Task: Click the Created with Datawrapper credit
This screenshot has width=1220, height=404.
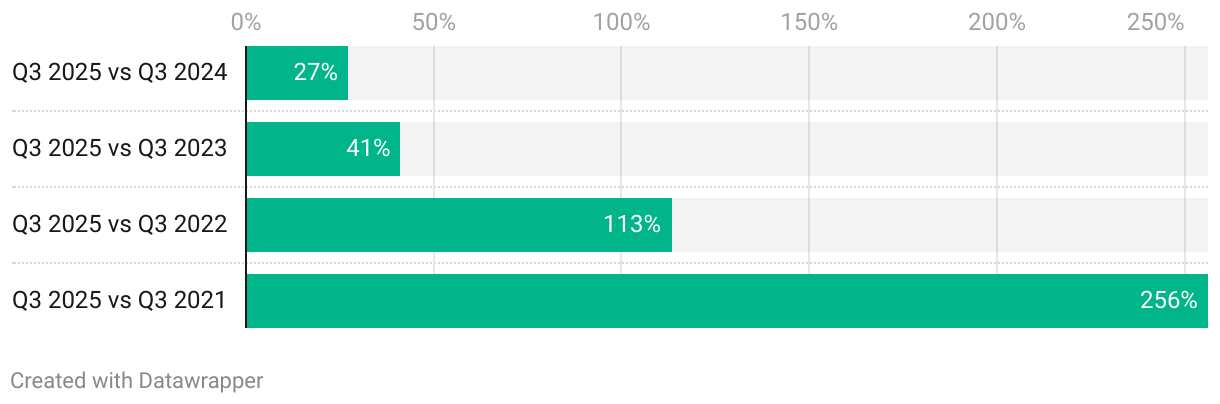Action: (x=136, y=381)
